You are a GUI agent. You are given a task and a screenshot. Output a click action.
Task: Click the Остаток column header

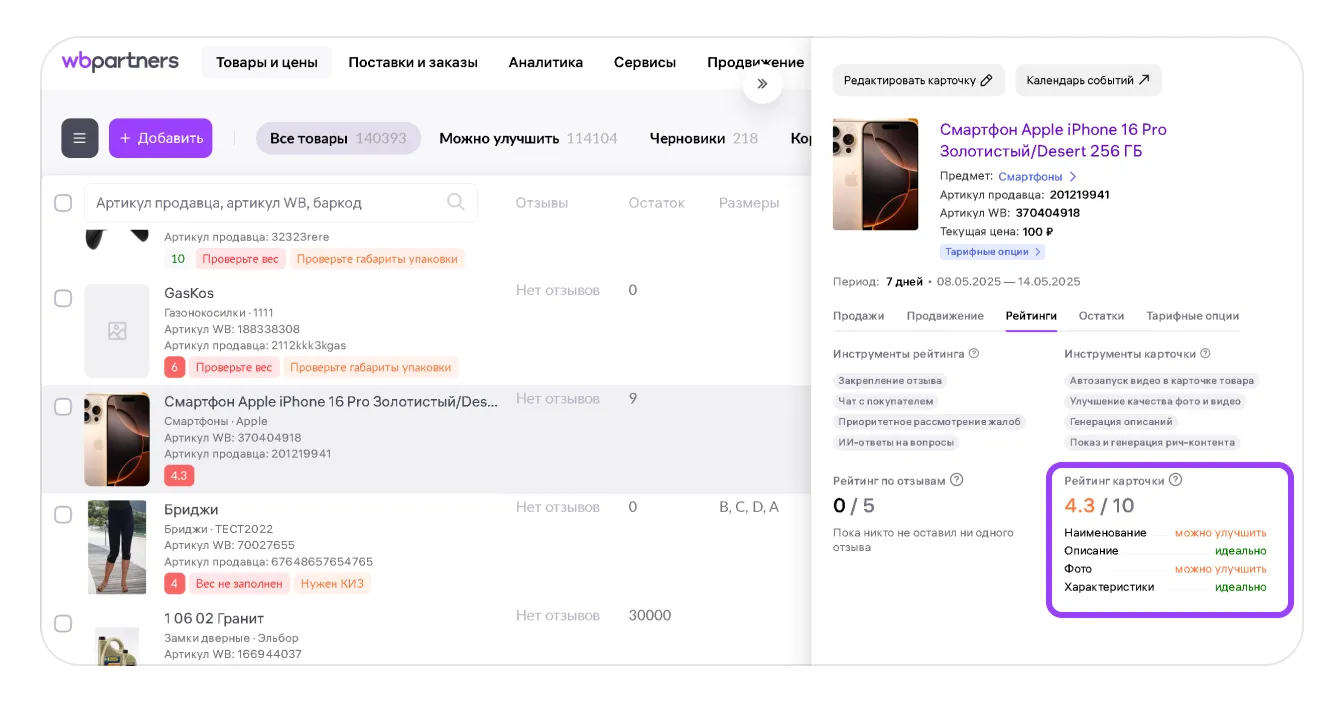pos(657,203)
